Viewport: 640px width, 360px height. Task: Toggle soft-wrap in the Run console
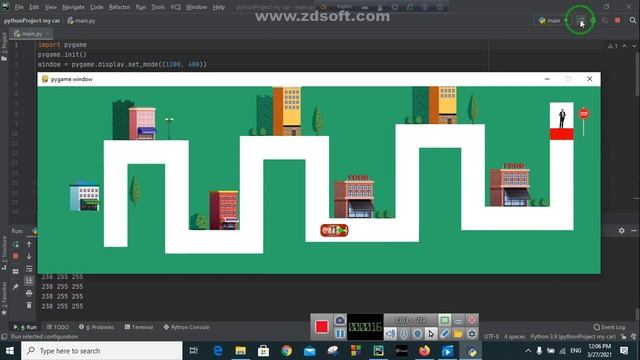(x=29, y=268)
